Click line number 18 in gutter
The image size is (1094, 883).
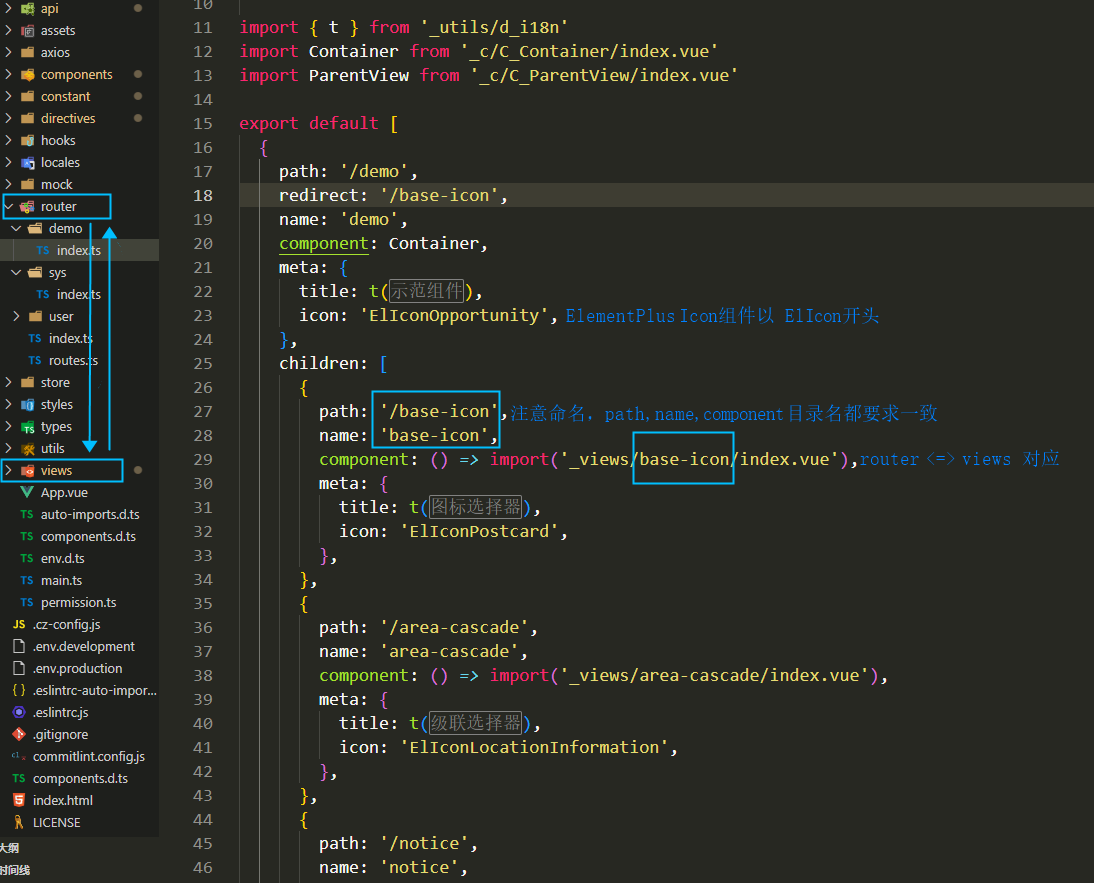(203, 196)
